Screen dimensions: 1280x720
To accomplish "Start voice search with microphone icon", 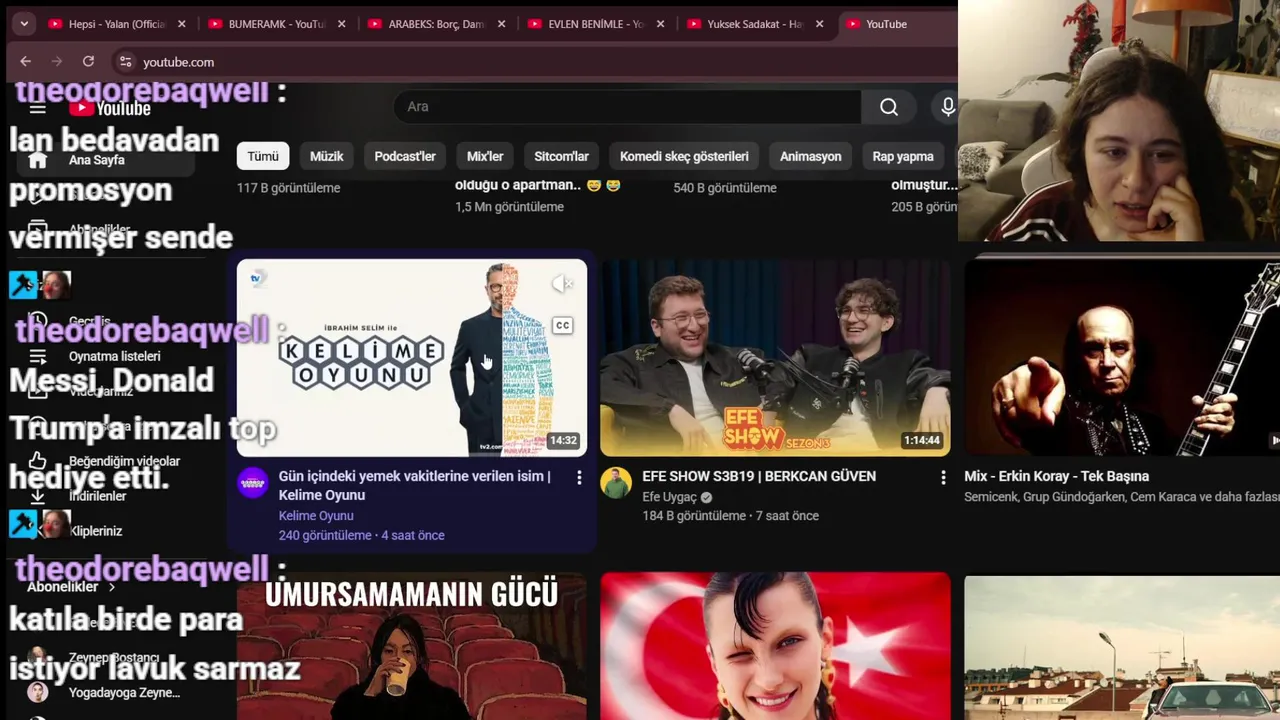I will (x=947, y=107).
